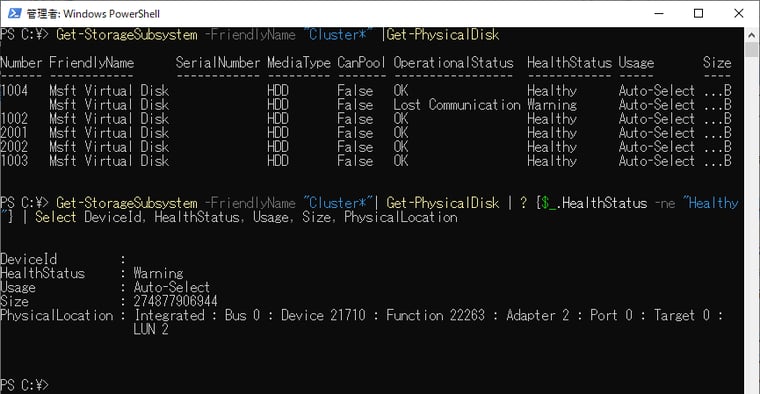Click the first Get-StorageSubsystem command text
Image resolution: width=760 pixels, height=394 pixels.
pyautogui.click(x=127, y=35)
